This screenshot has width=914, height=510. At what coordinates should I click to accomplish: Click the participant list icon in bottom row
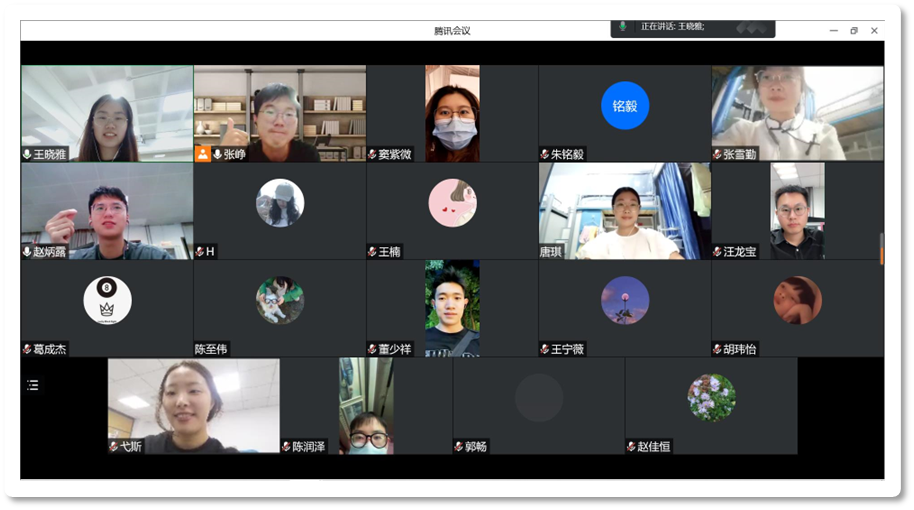(33, 385)
